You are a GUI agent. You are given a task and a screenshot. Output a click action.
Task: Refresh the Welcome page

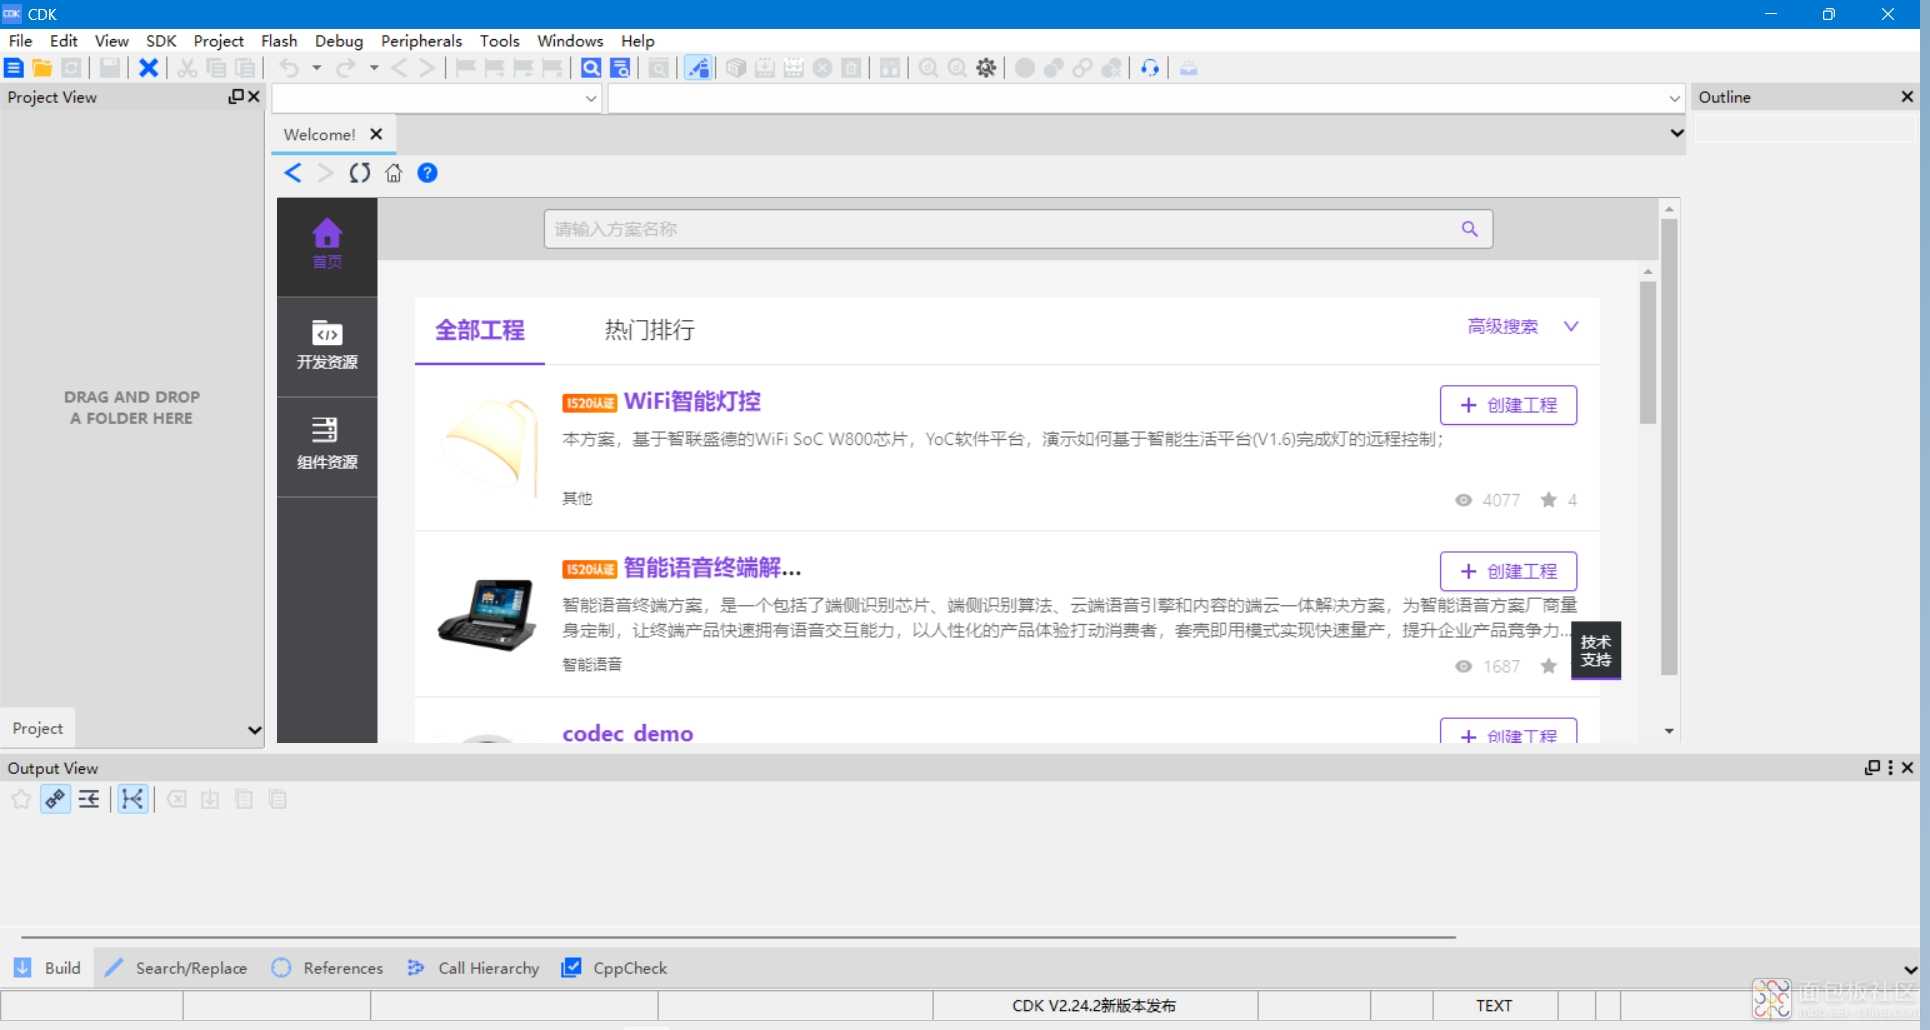[x=360, y=173]
